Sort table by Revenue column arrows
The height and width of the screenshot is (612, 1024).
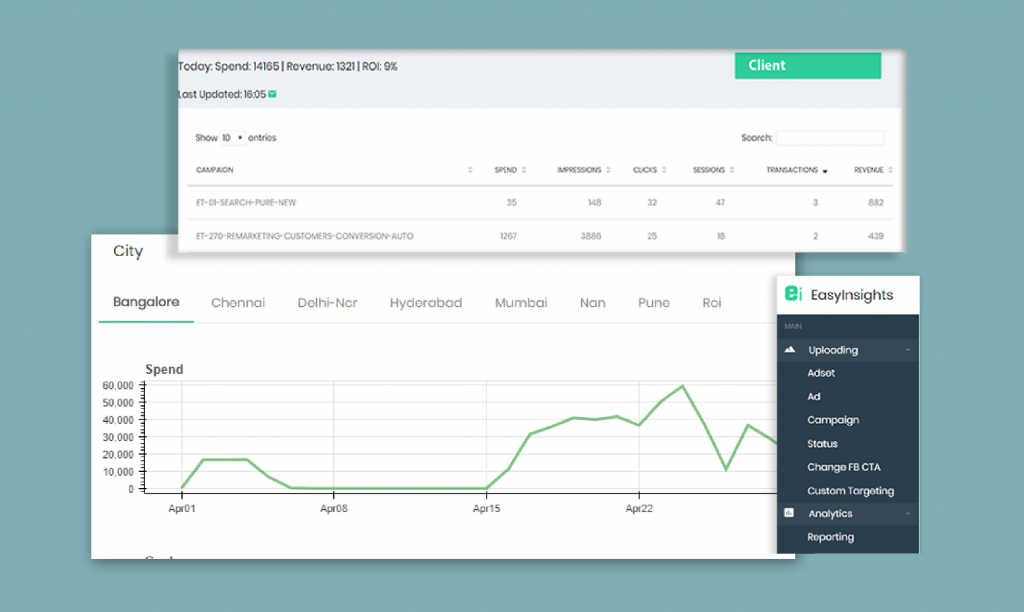pos(891,170)
